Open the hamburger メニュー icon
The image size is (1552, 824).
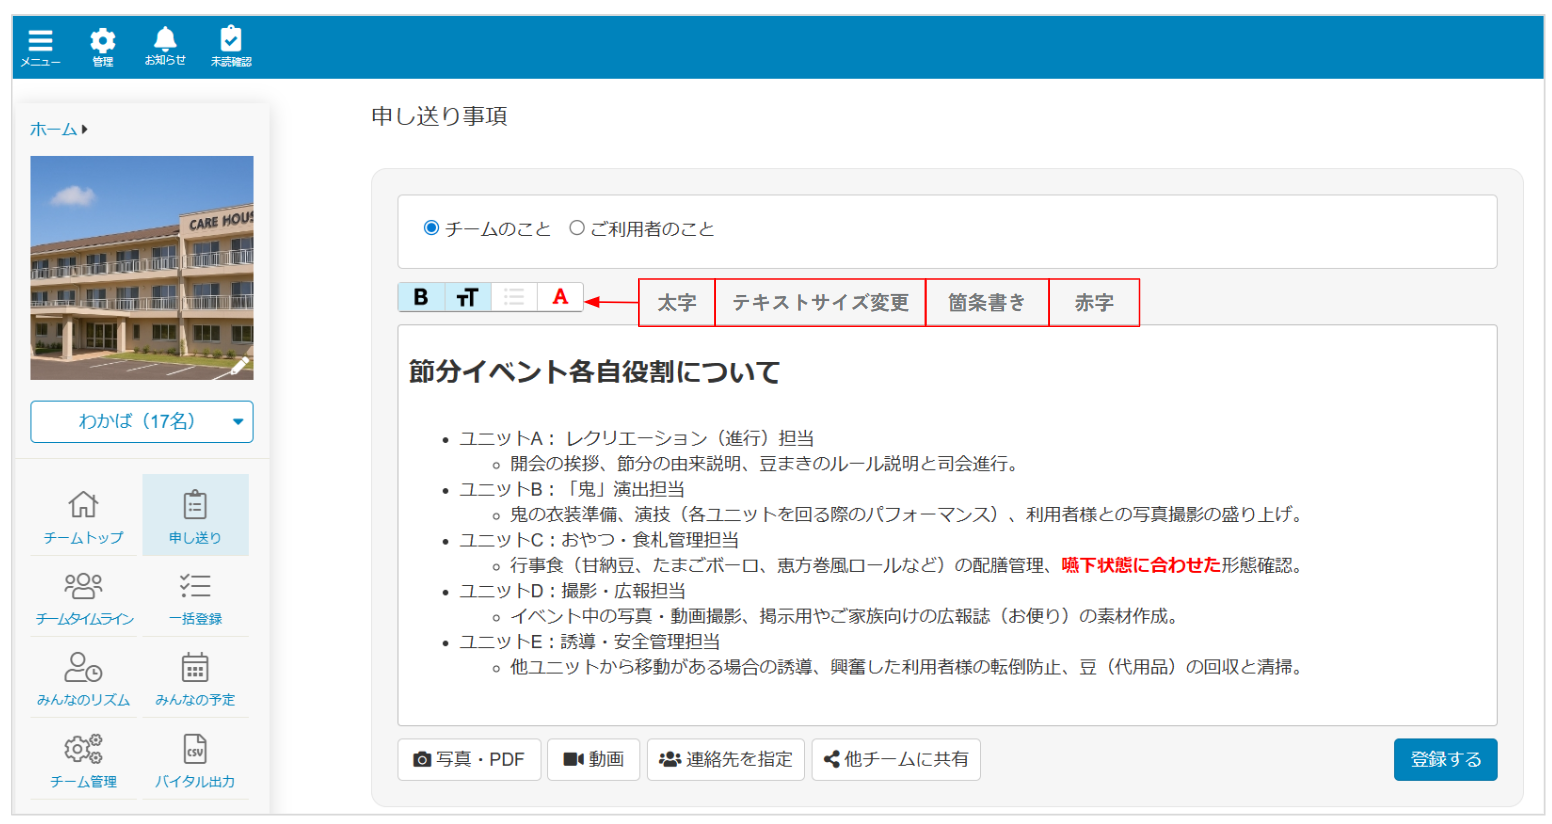pos(40,47)
